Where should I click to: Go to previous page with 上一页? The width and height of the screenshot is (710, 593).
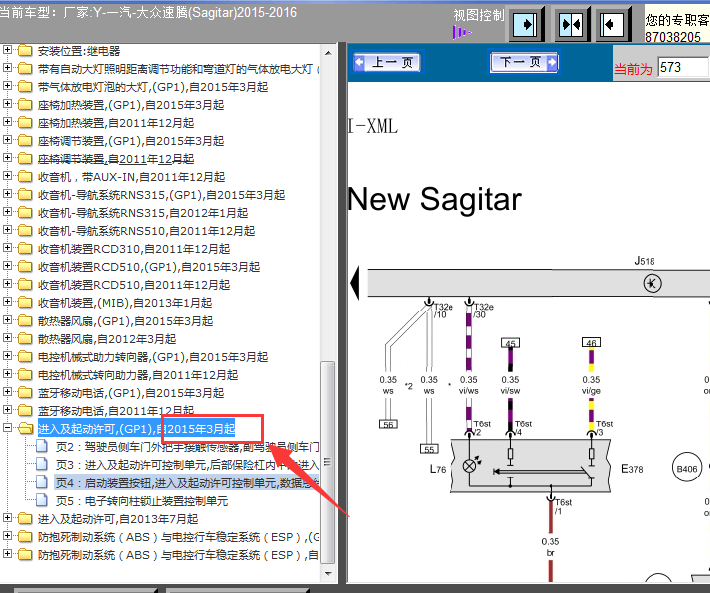point(386,62)
